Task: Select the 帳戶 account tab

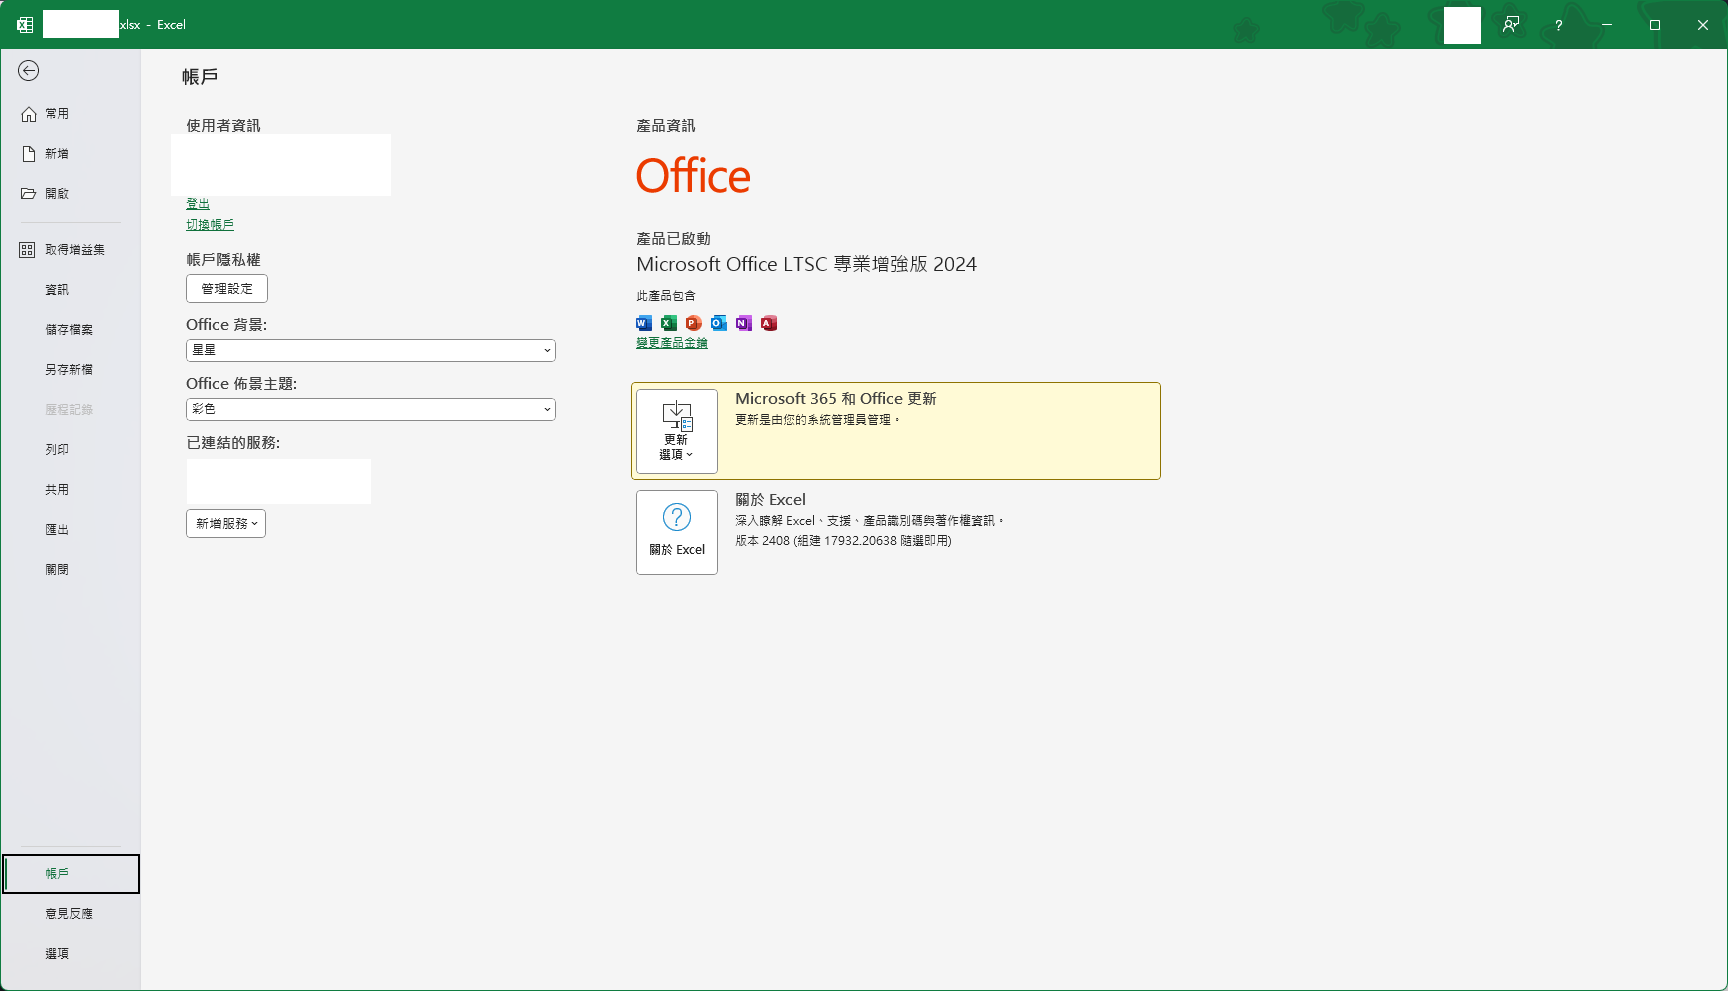Action: (71, 874)
